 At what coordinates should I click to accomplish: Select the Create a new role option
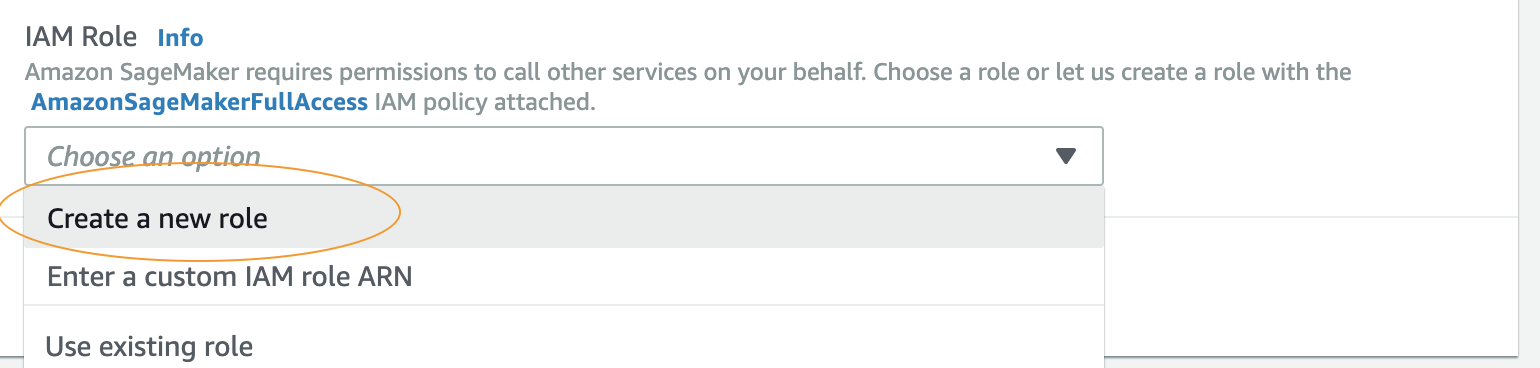click(x=564, y=218)
